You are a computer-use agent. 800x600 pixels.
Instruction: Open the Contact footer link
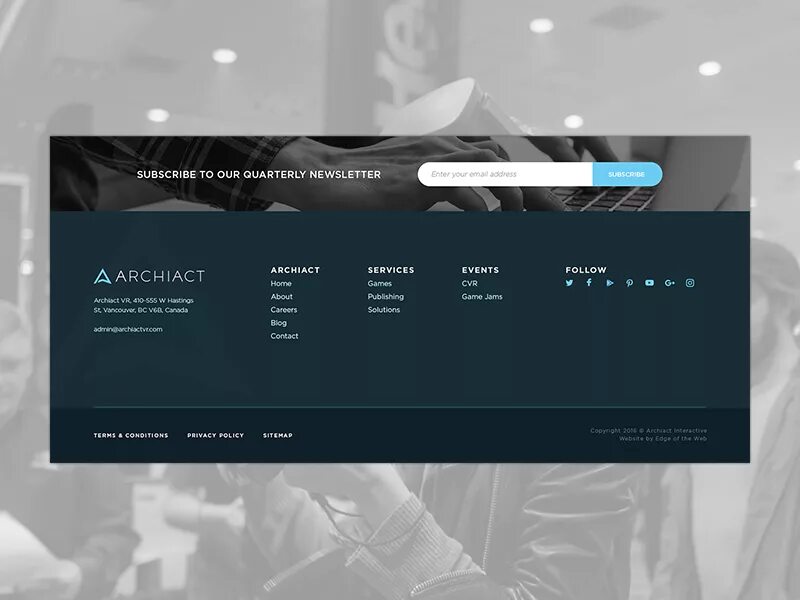pos(285,336)
